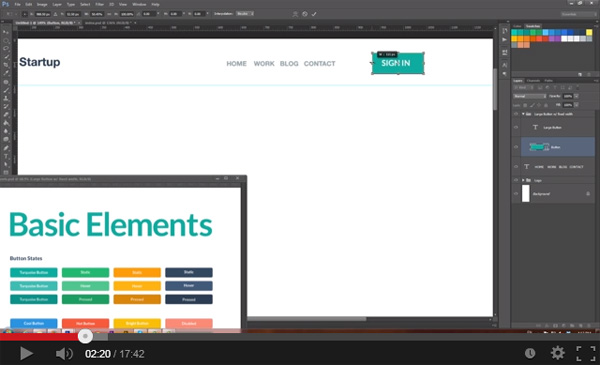The height and width of the screenshot is (365, 600).
Task: Open the Fill value dropdown arrow
Action: pos(576,105)
